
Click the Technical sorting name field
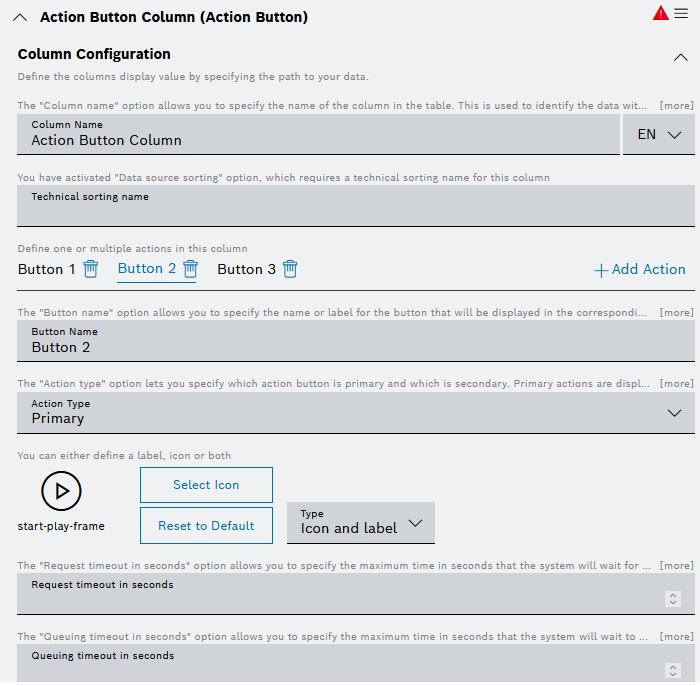[356, 206]
